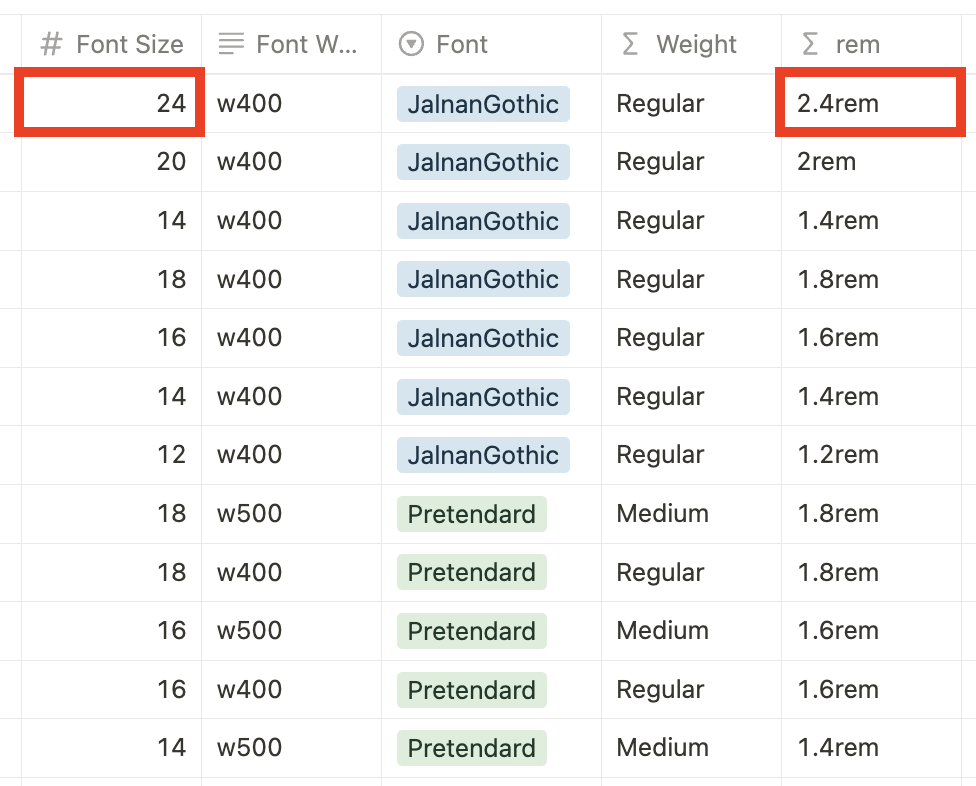Click Medium weight cell in the 1.6rem row
The height and width of the screenshot is (786, 976).
tap(692, 631)
